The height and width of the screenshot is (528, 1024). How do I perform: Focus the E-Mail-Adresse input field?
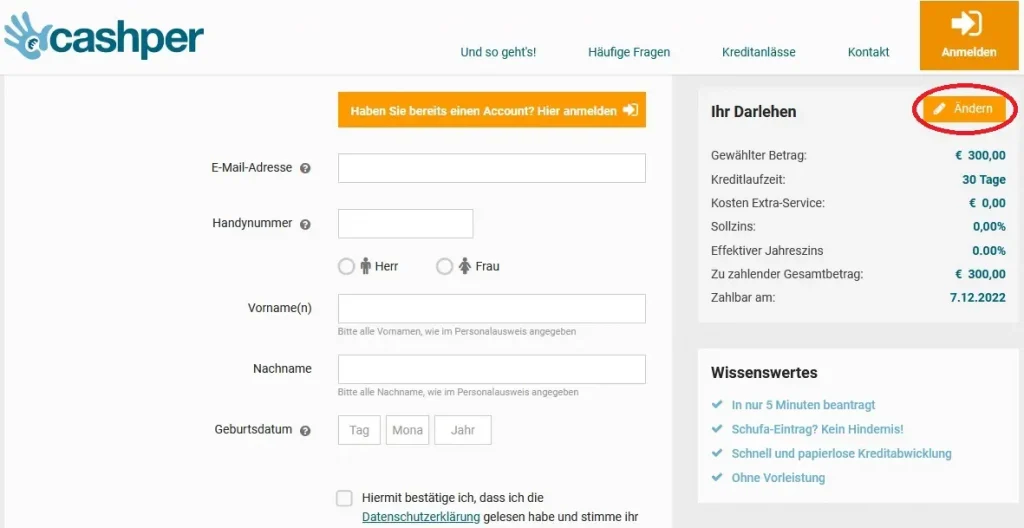[491, 168]
